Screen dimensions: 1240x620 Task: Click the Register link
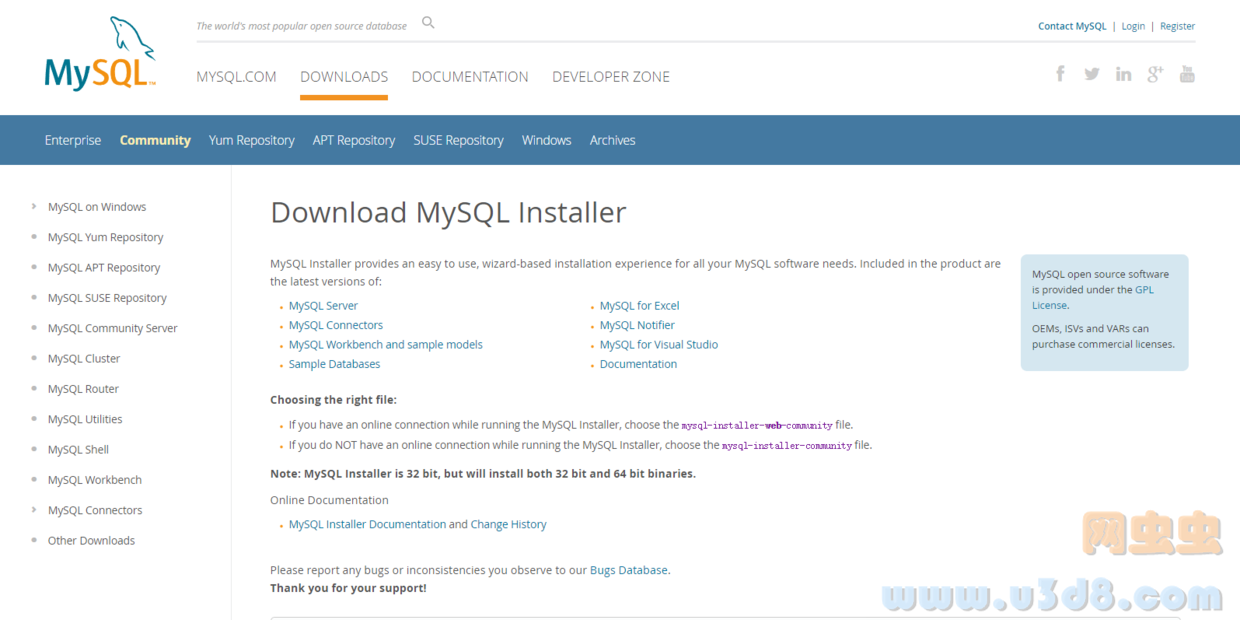pyautogui.click(x=1178, y=26)
